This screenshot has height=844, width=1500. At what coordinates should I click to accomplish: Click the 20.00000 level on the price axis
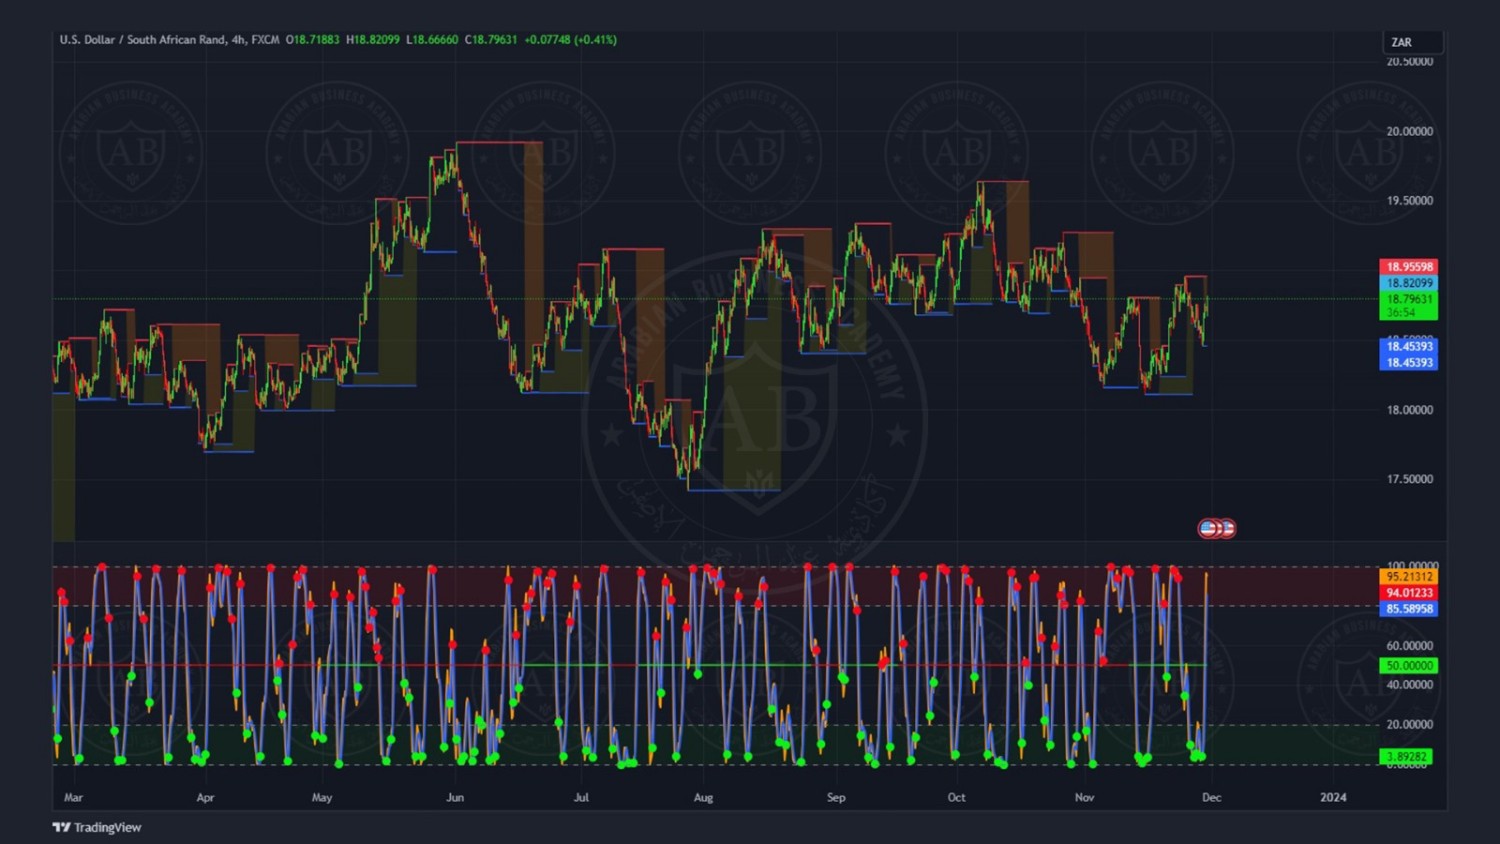1409,131
